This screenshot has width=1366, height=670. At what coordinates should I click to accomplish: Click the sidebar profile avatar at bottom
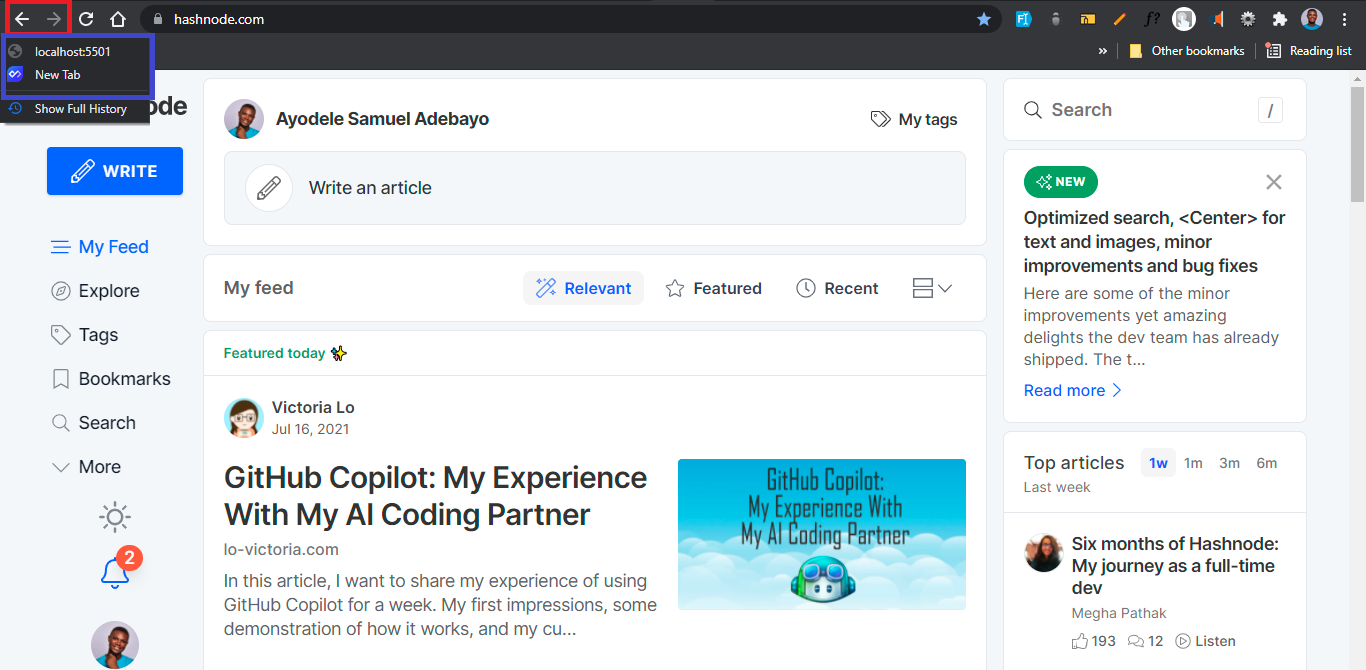(115, 645)
